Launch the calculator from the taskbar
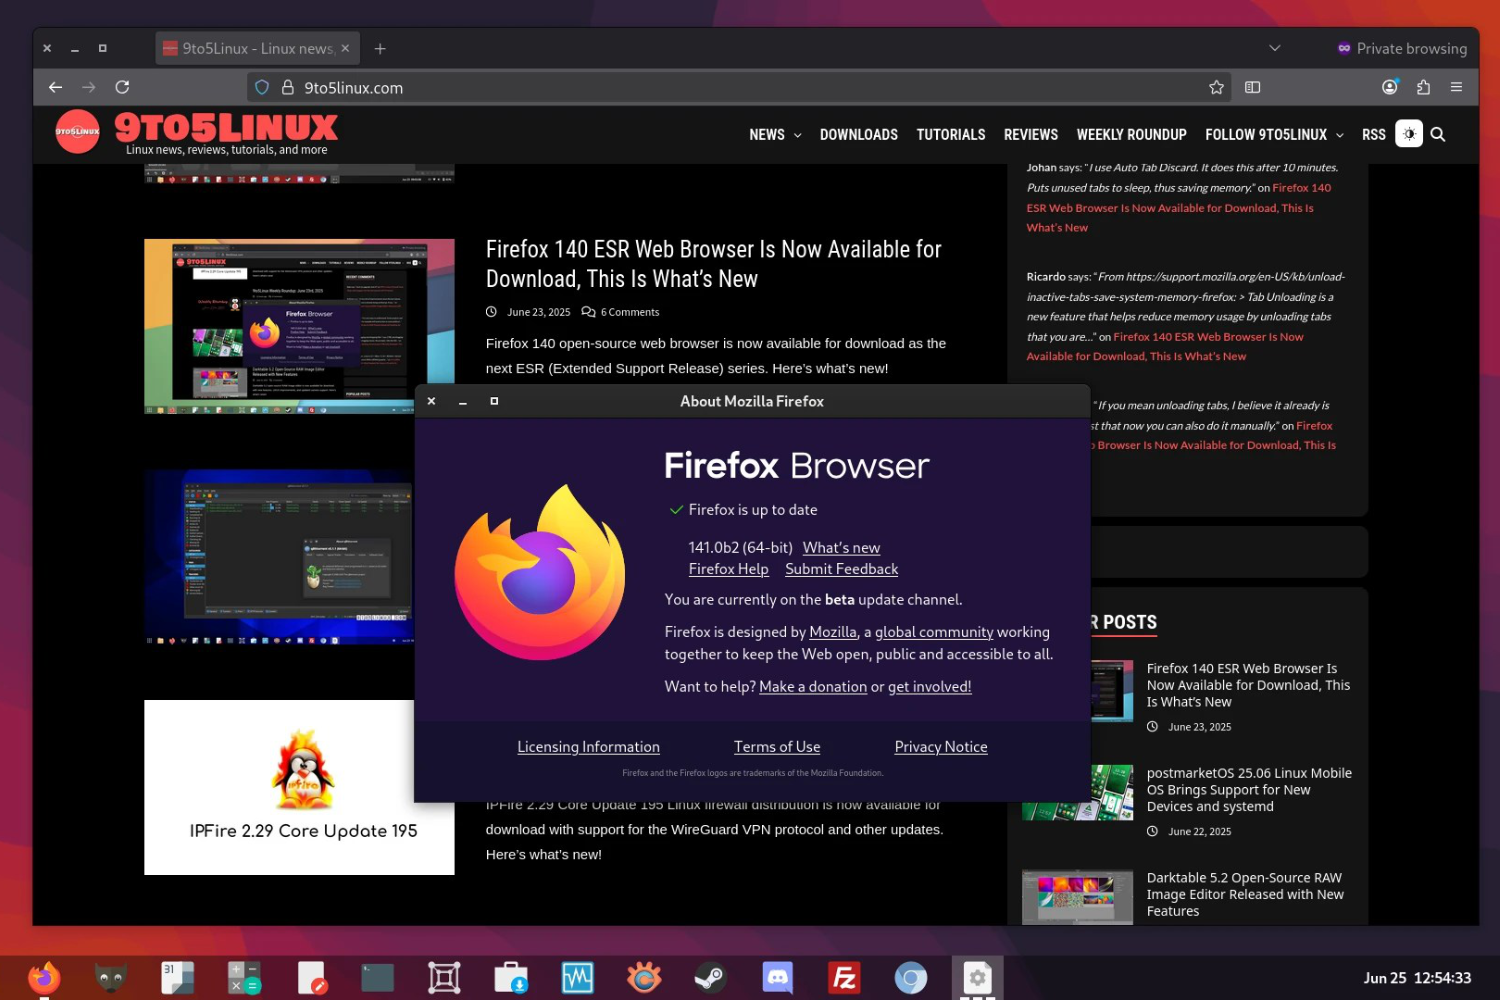 [244, 978]
